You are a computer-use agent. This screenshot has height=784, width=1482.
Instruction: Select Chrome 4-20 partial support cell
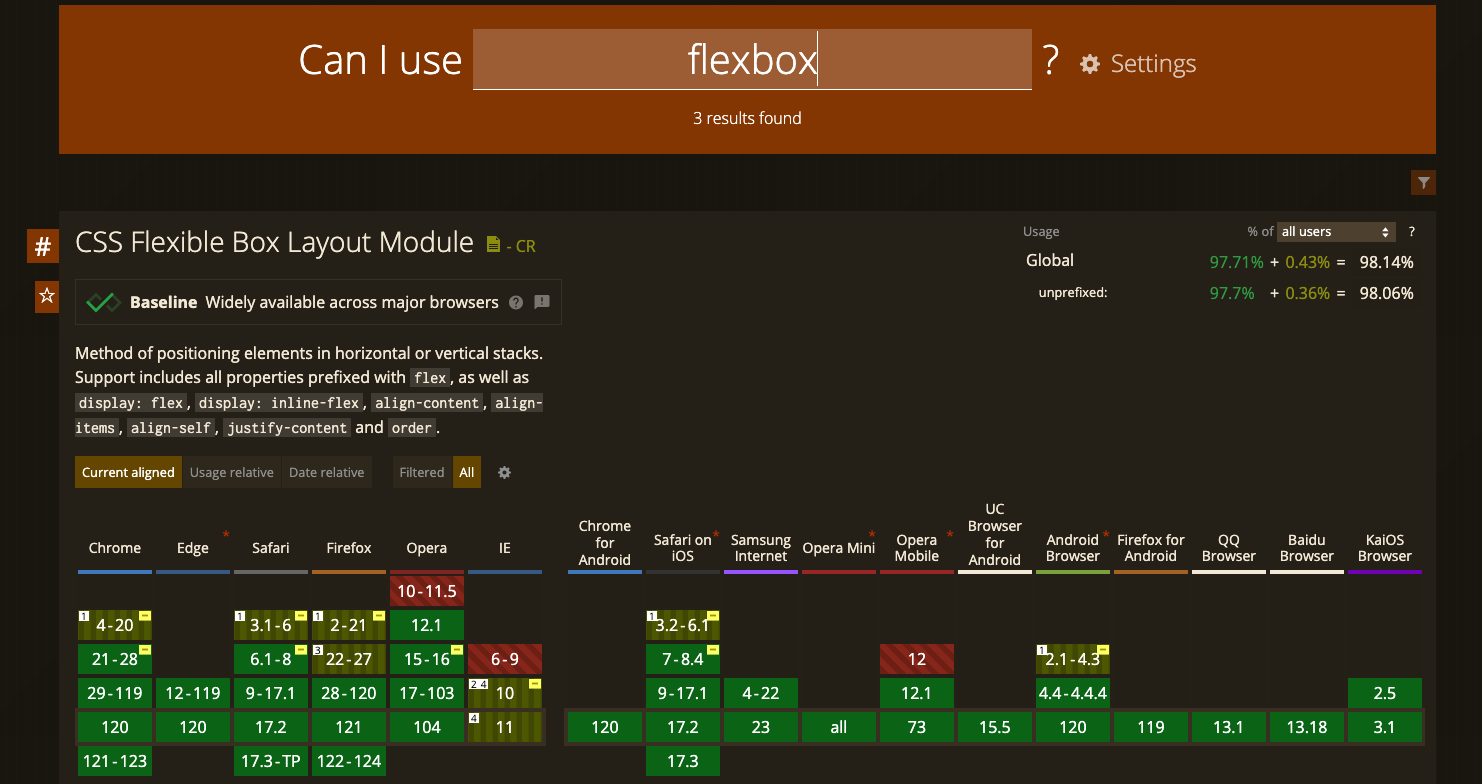coord(115,625)
